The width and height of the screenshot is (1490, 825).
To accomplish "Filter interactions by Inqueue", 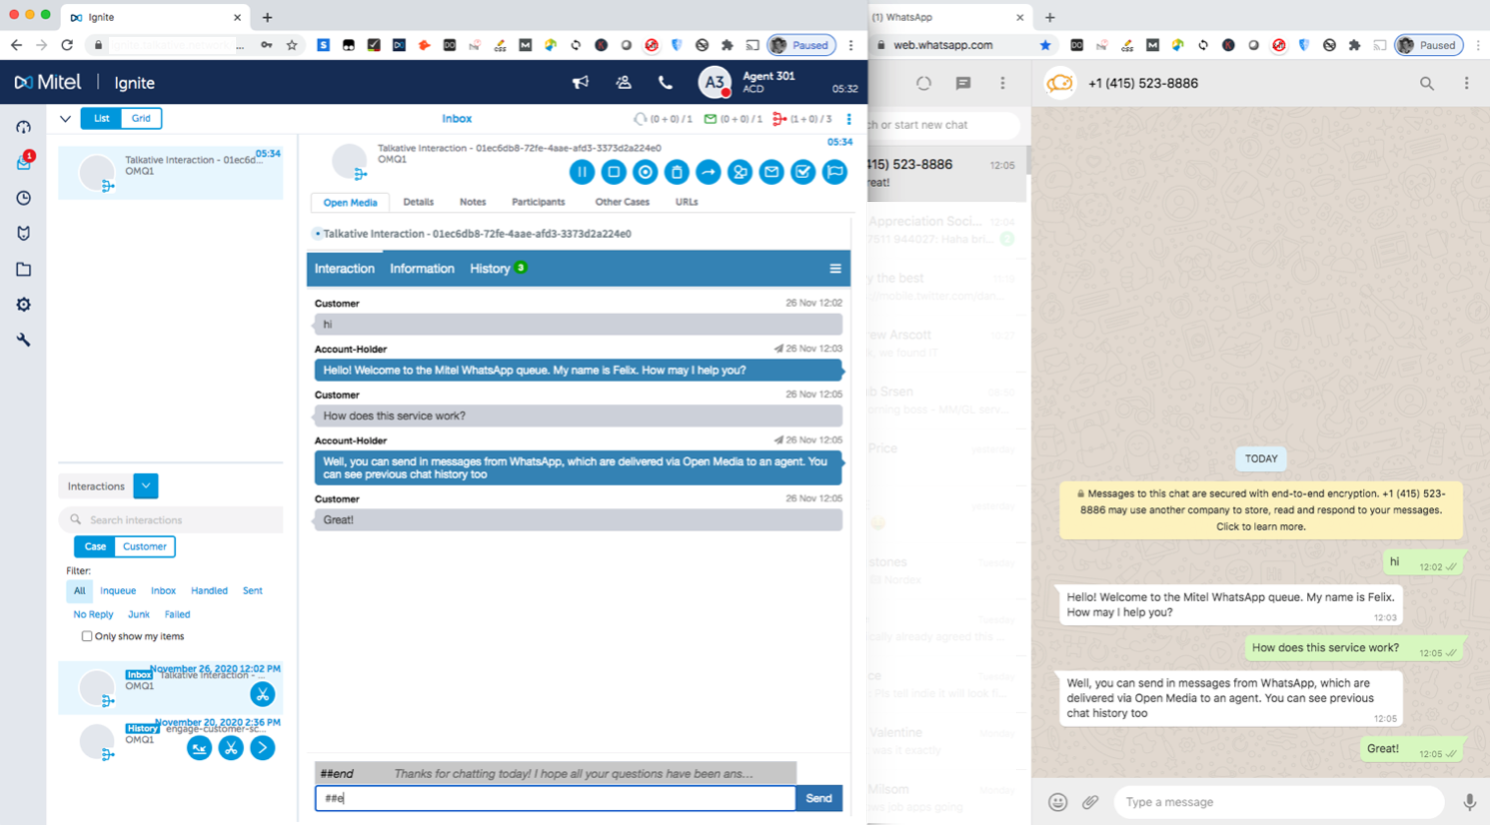I will pos(118,591).
